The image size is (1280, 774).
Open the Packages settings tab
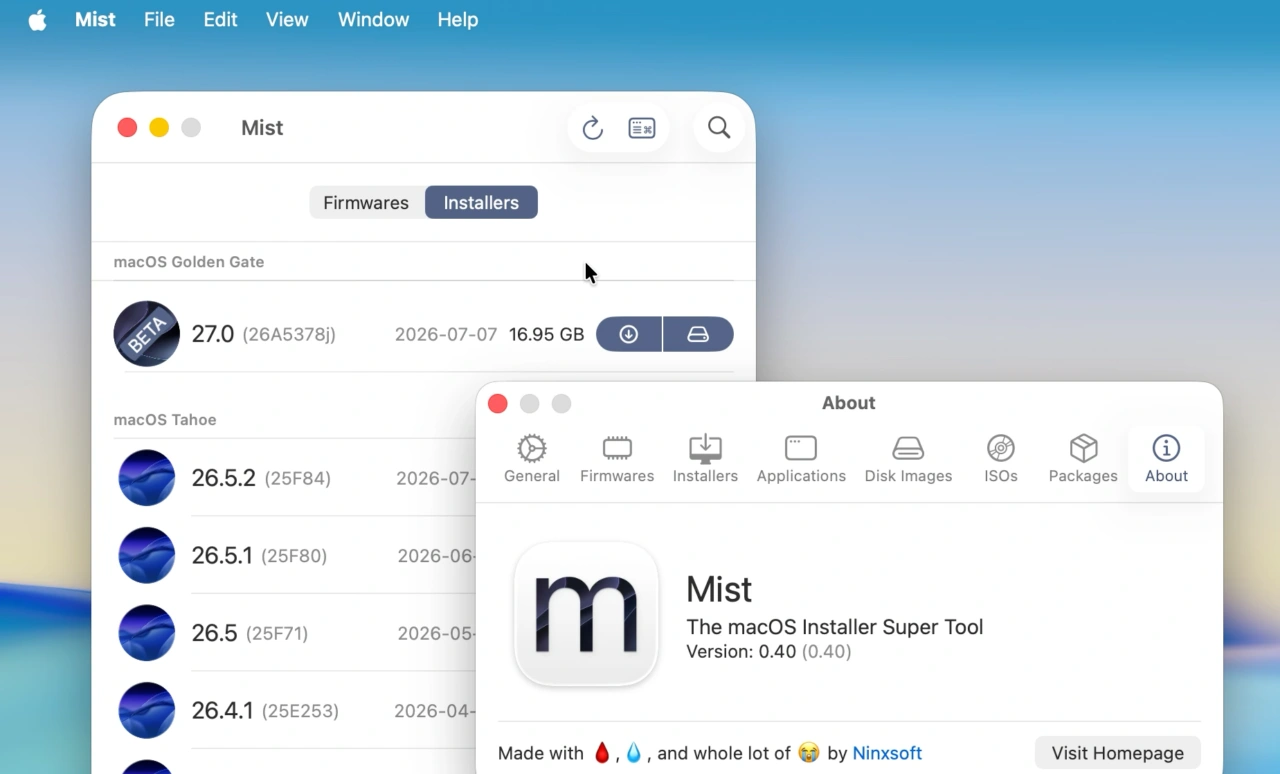click(1083, 459)
